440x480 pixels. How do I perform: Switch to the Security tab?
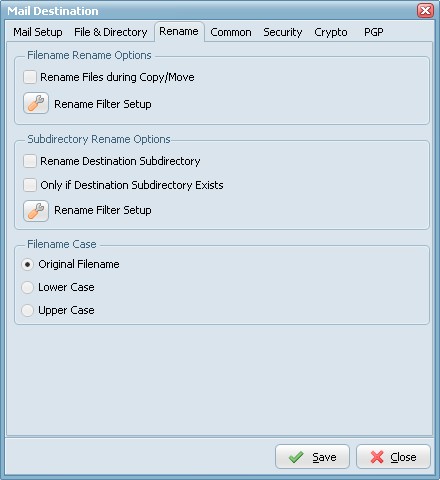[x=283, y=32]
